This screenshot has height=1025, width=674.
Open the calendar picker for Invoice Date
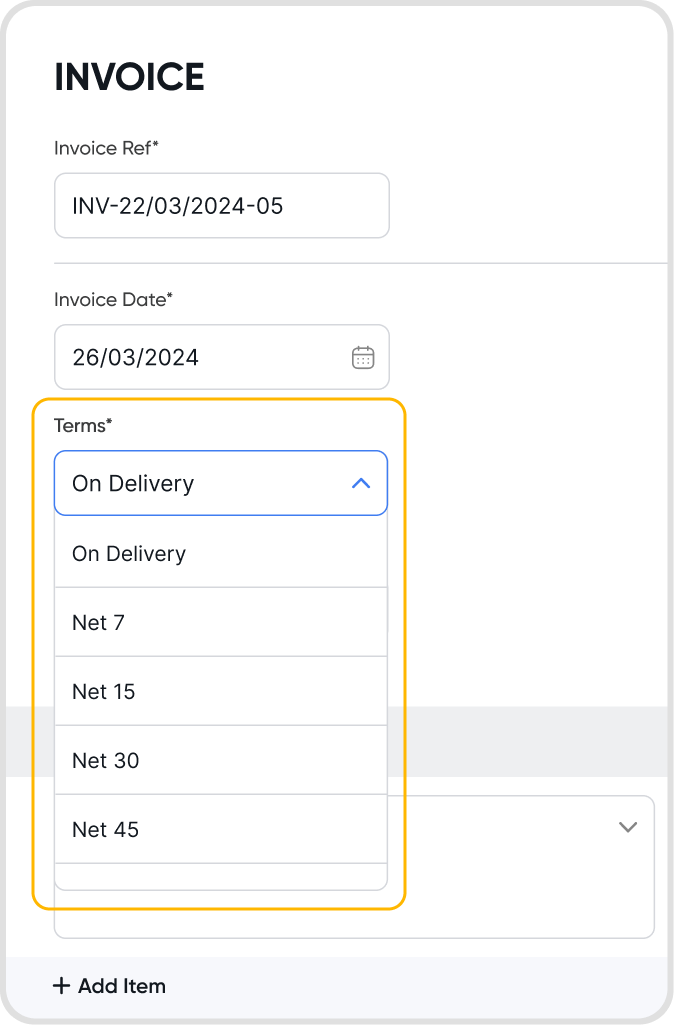click(363, 357)
